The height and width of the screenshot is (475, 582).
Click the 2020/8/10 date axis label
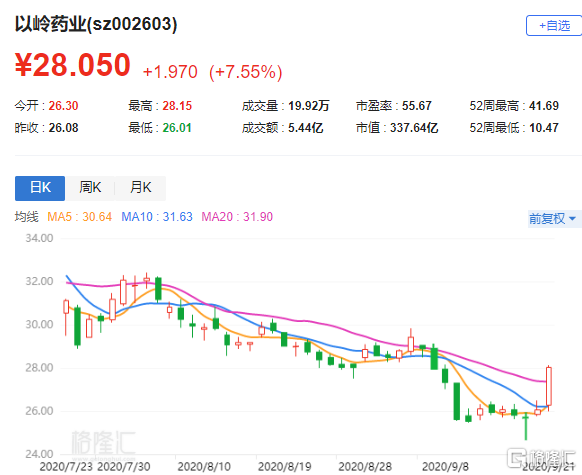[204, 467]
